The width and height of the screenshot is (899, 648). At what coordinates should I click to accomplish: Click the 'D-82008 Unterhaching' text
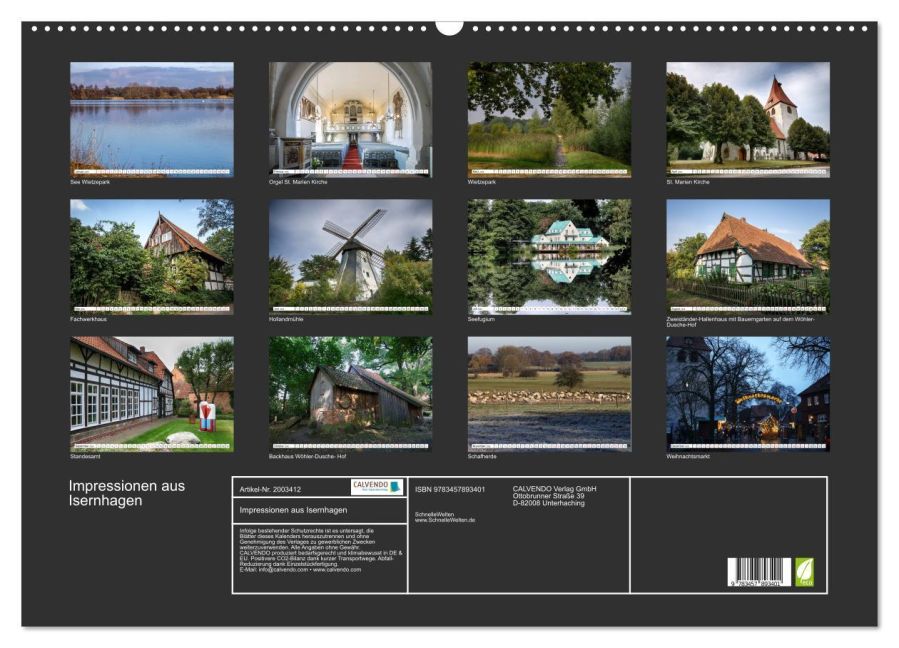(549, 503)
